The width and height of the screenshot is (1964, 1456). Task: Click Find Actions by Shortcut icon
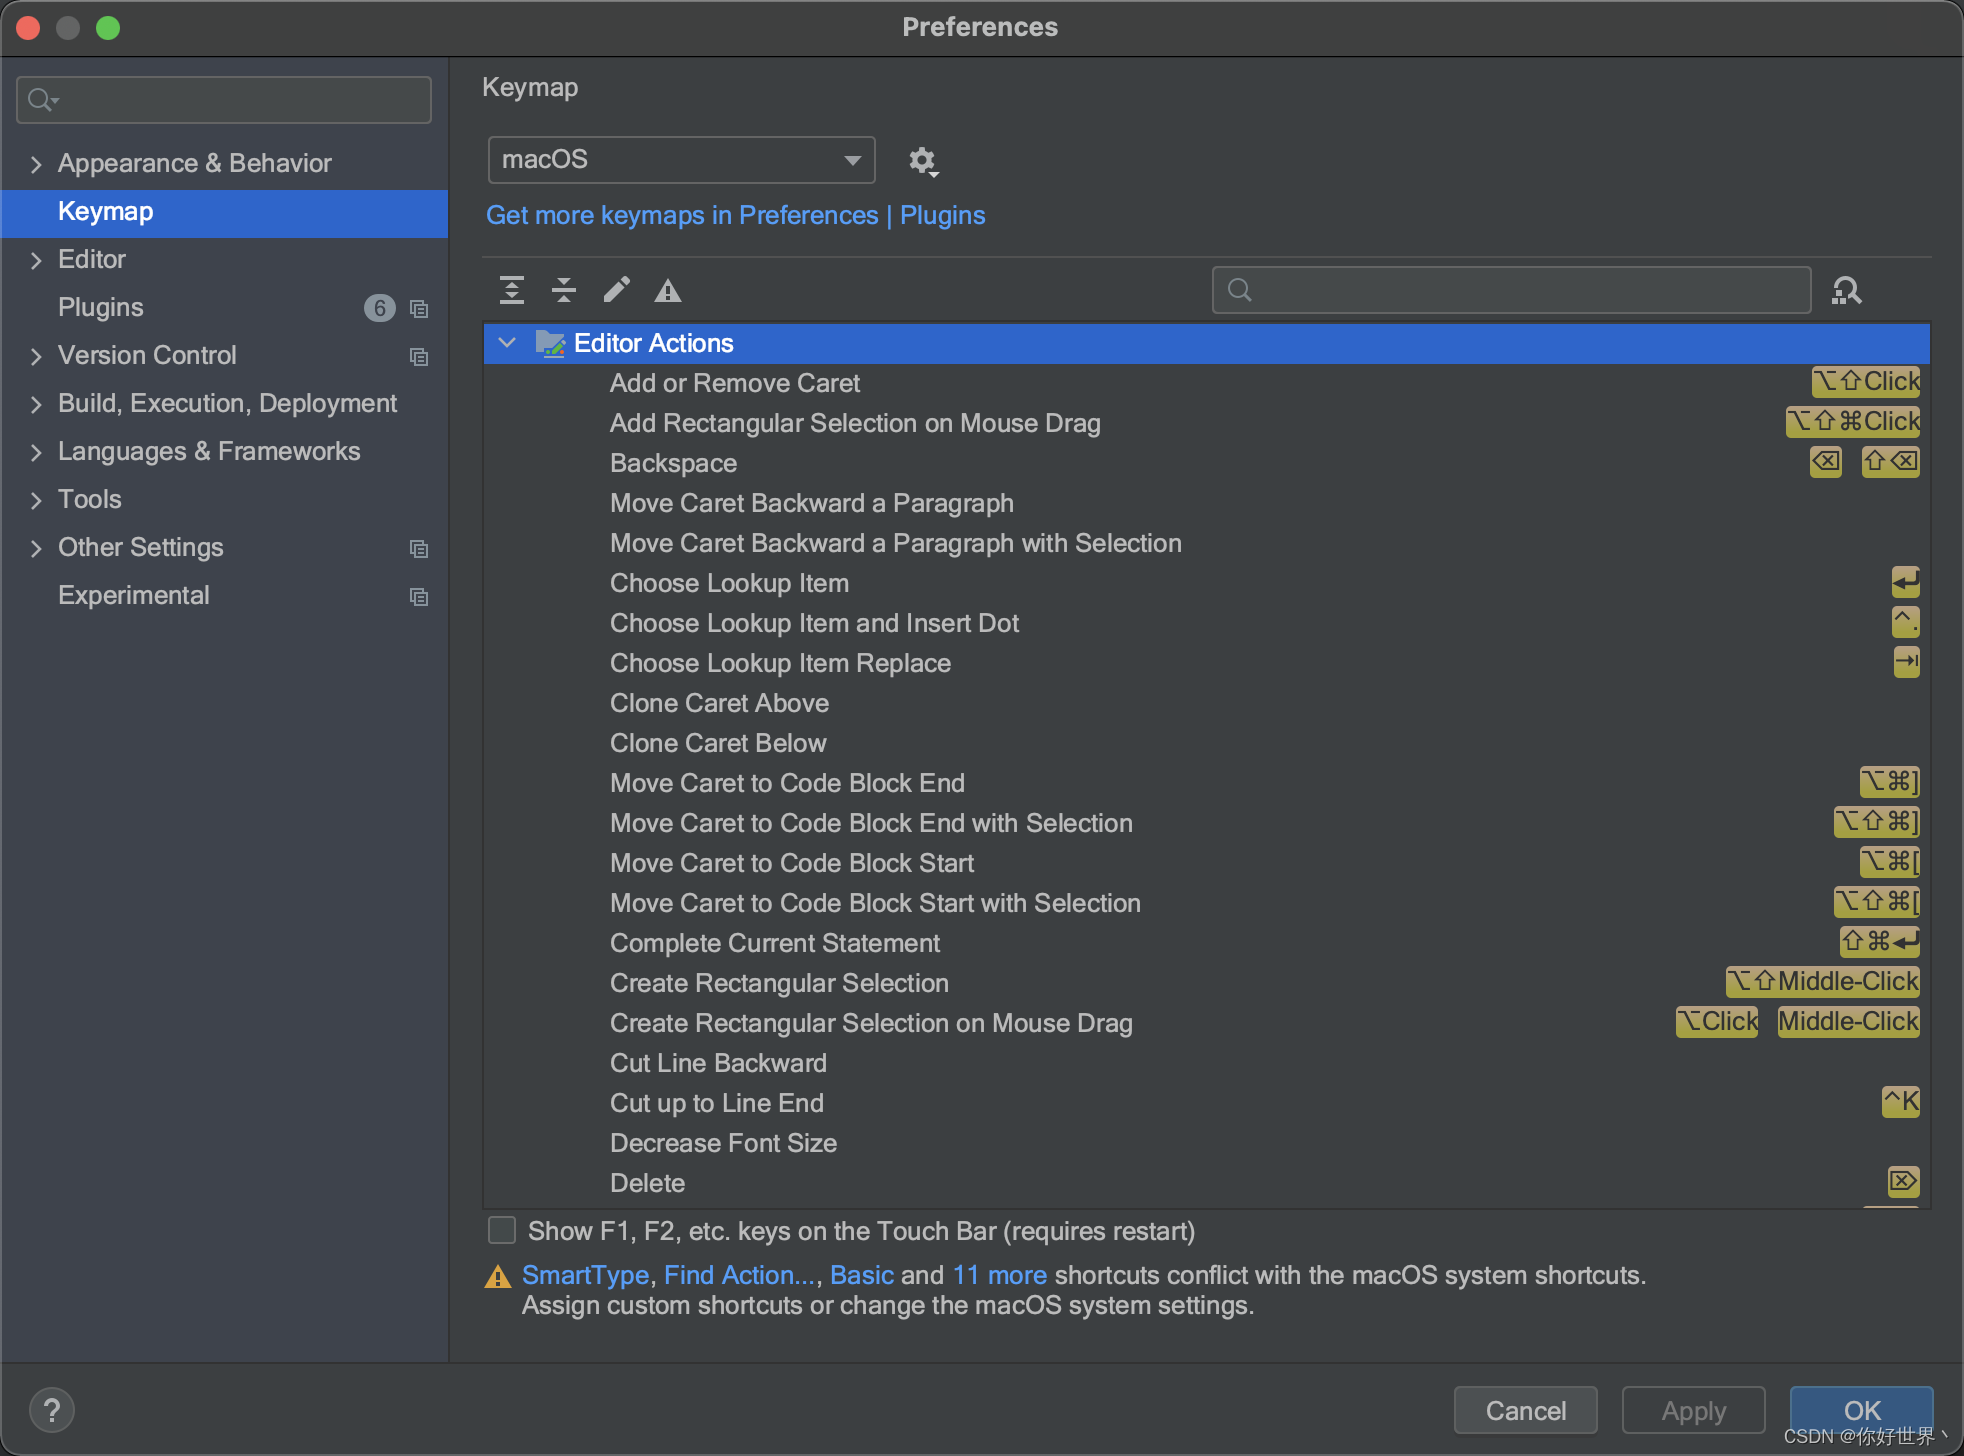tap(1846, 290)
